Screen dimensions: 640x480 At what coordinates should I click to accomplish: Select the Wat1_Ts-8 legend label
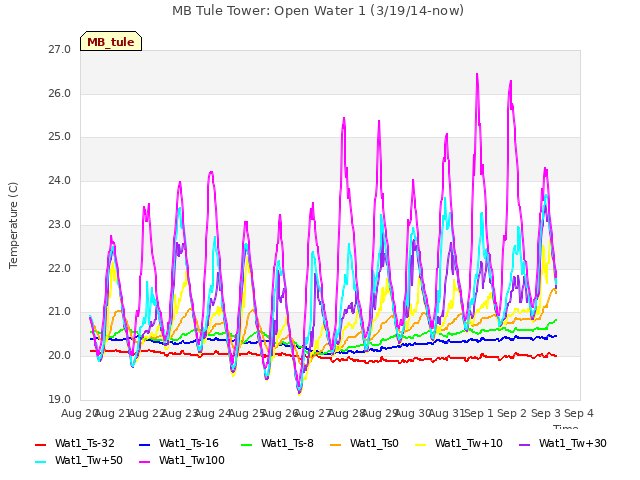(x=287, y=443)
